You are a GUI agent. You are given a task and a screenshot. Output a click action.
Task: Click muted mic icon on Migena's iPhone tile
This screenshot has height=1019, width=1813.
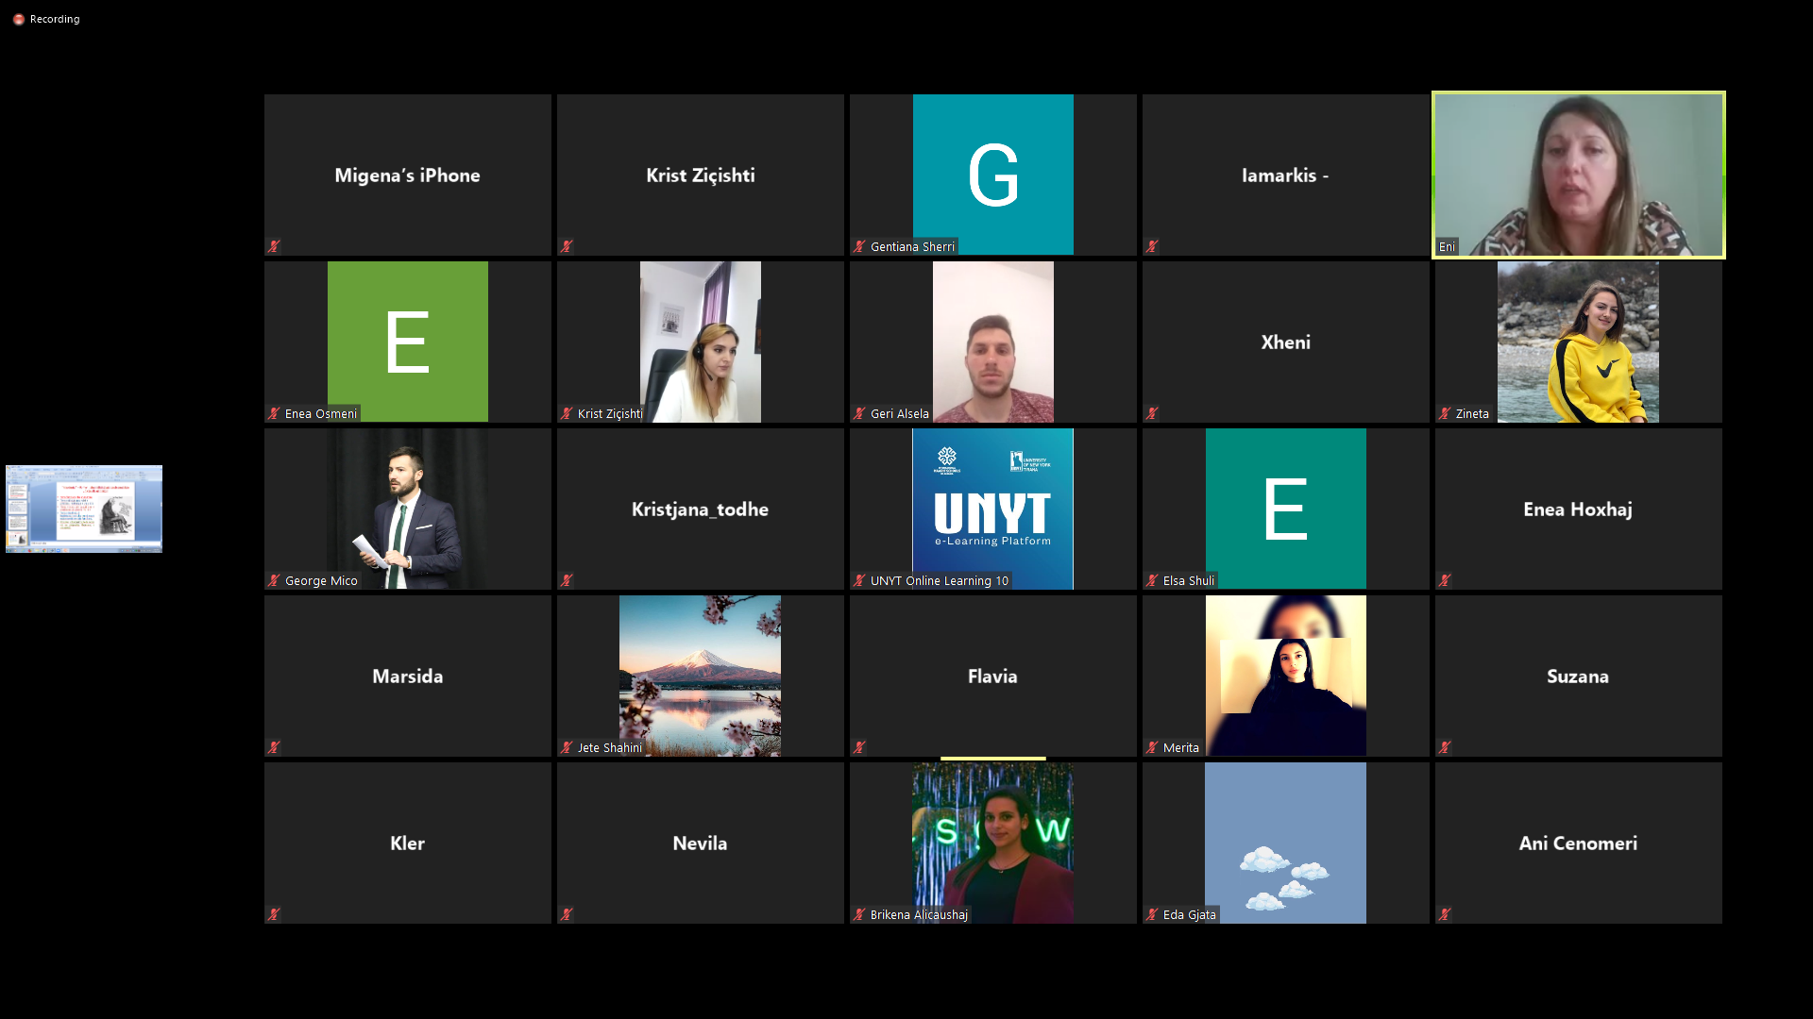[x=274, y=246]
